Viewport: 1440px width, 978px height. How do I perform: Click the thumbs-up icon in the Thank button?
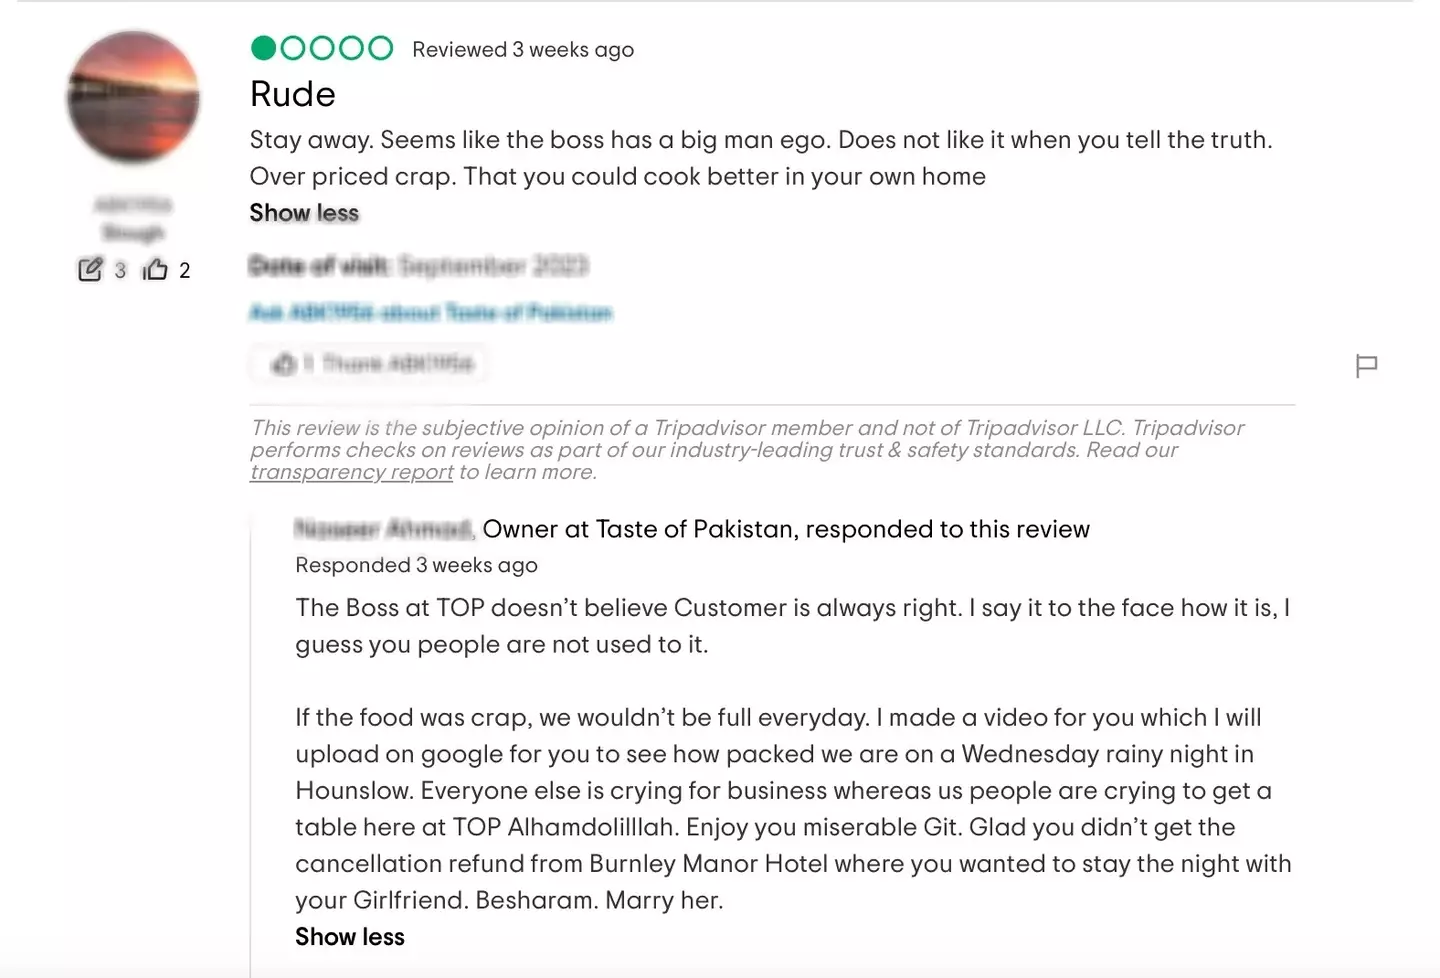pos(284,363)
